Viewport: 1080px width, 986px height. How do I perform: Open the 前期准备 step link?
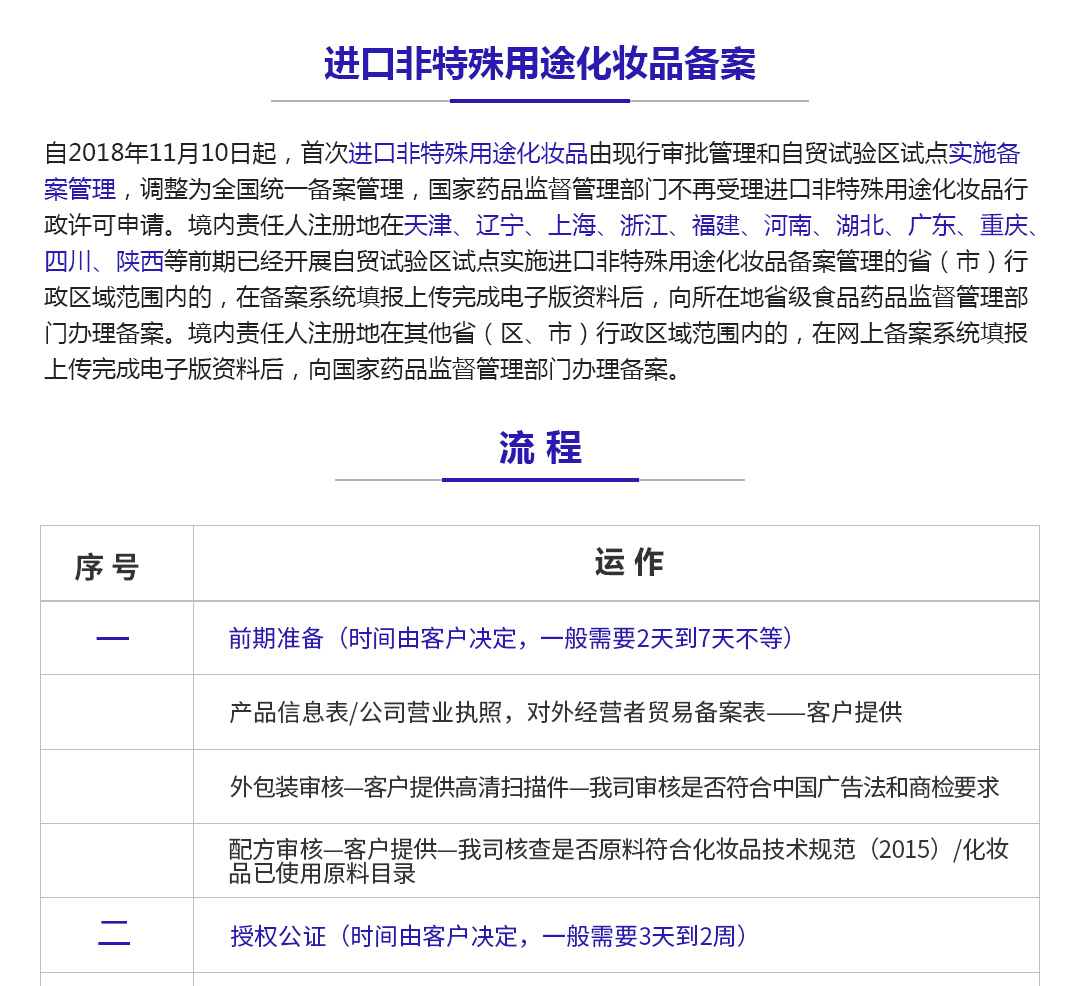click(x=276, y=638)
